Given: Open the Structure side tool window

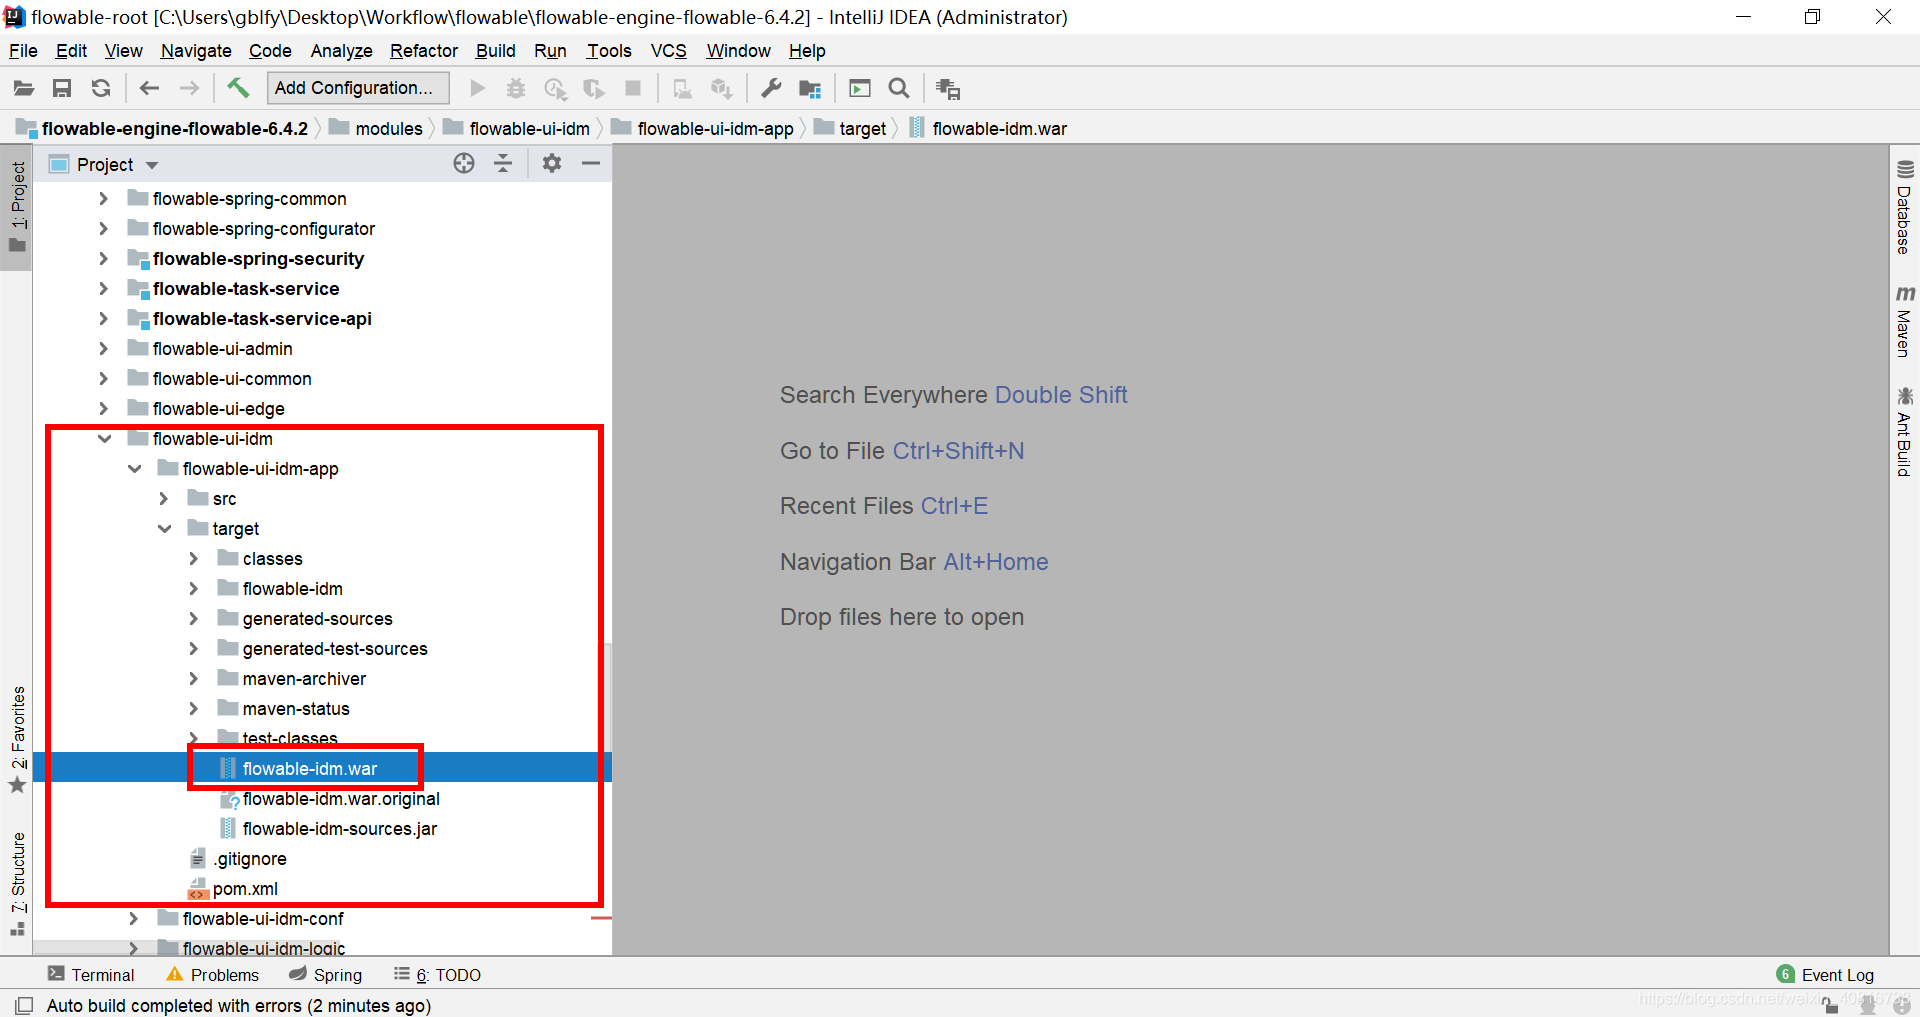Looking at the screenshot, I should [x=18, y=883].
